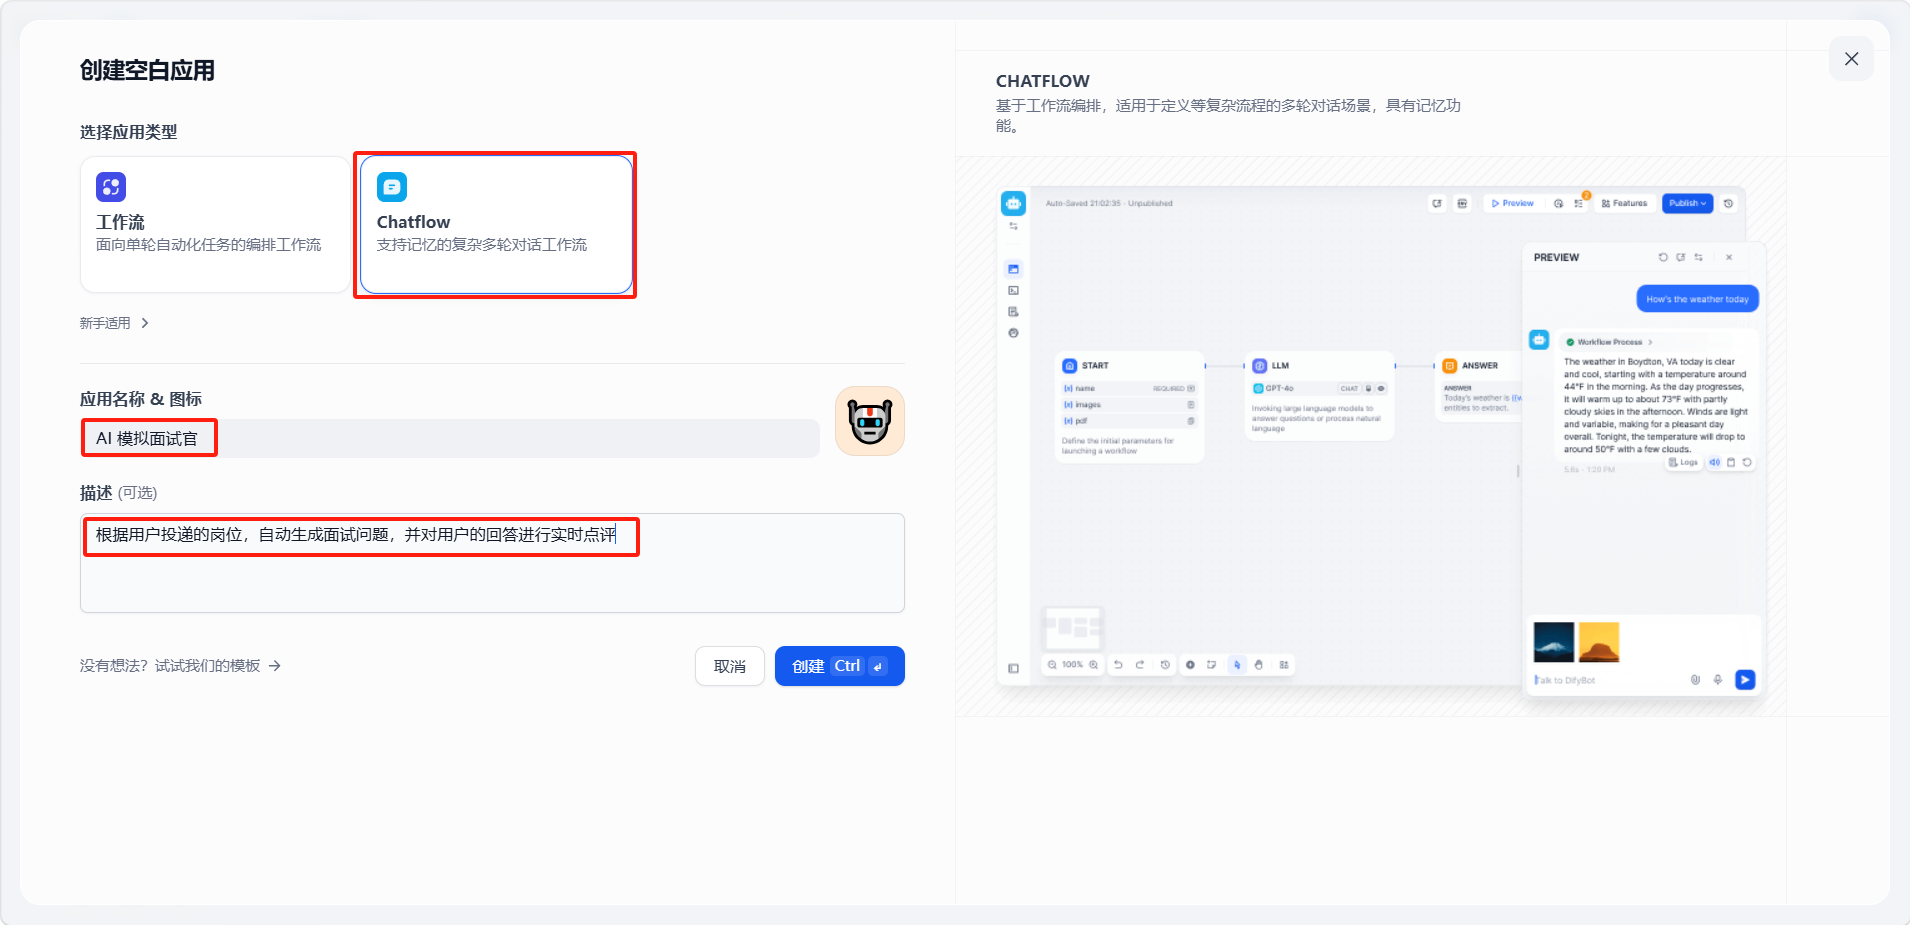Click the undo arrow in canvas toolbar
Viewport: 1910px width, 925px height.
pos(1118,665)
